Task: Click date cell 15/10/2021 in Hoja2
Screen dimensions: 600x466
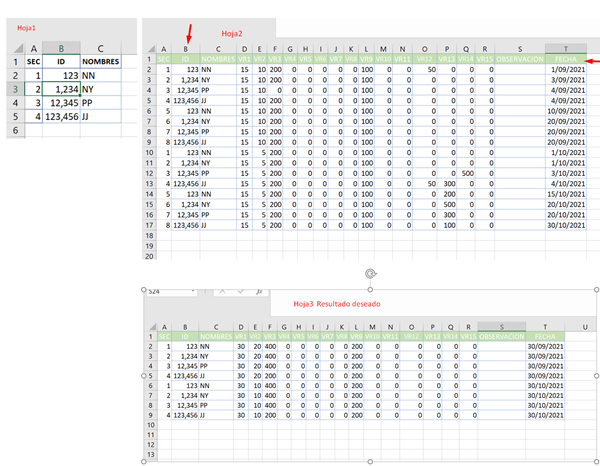Action: tap(566, 194)
